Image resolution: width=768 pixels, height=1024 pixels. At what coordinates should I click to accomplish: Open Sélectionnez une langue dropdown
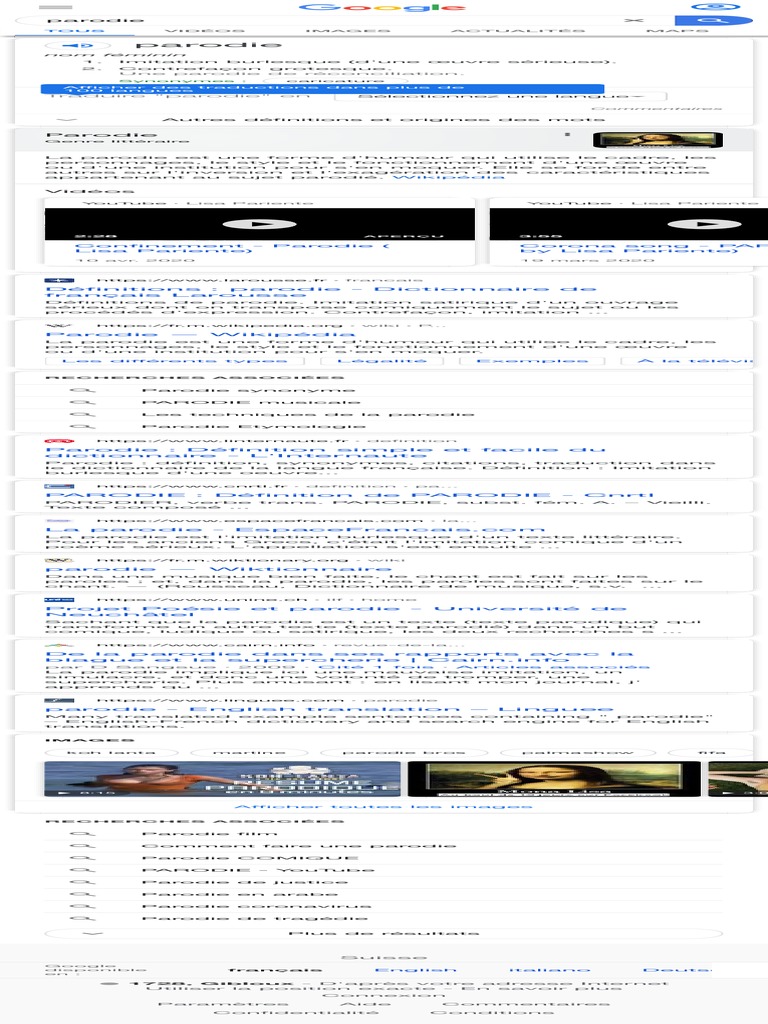[501, 96]
